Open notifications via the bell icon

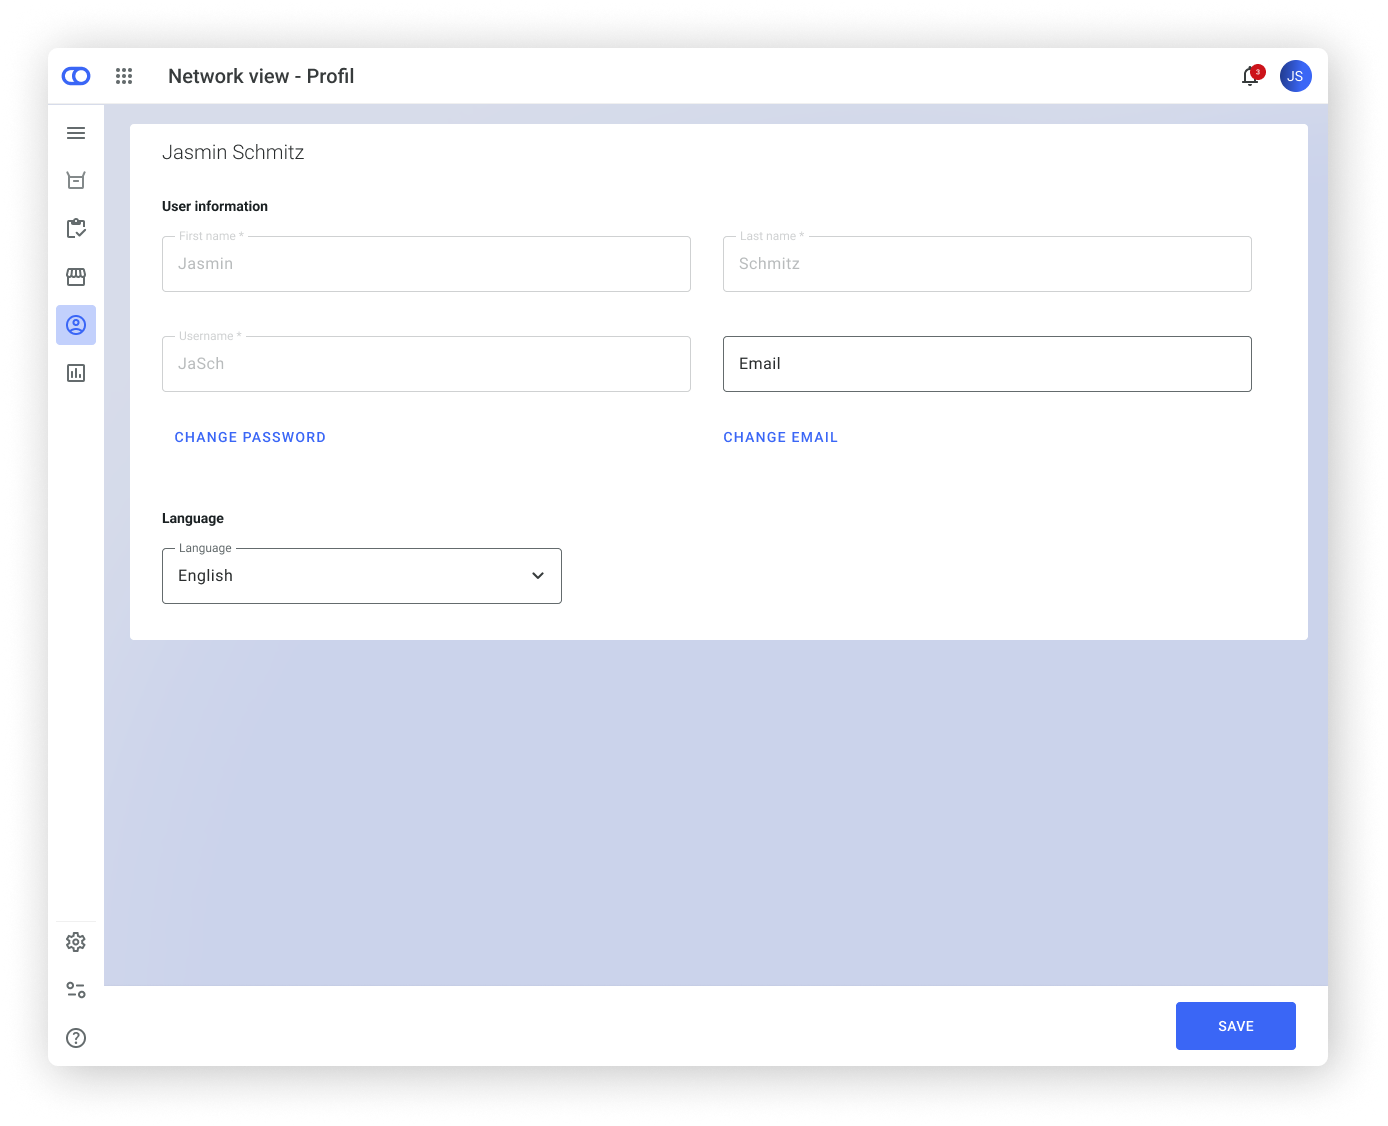click(x=1249, y=76)
